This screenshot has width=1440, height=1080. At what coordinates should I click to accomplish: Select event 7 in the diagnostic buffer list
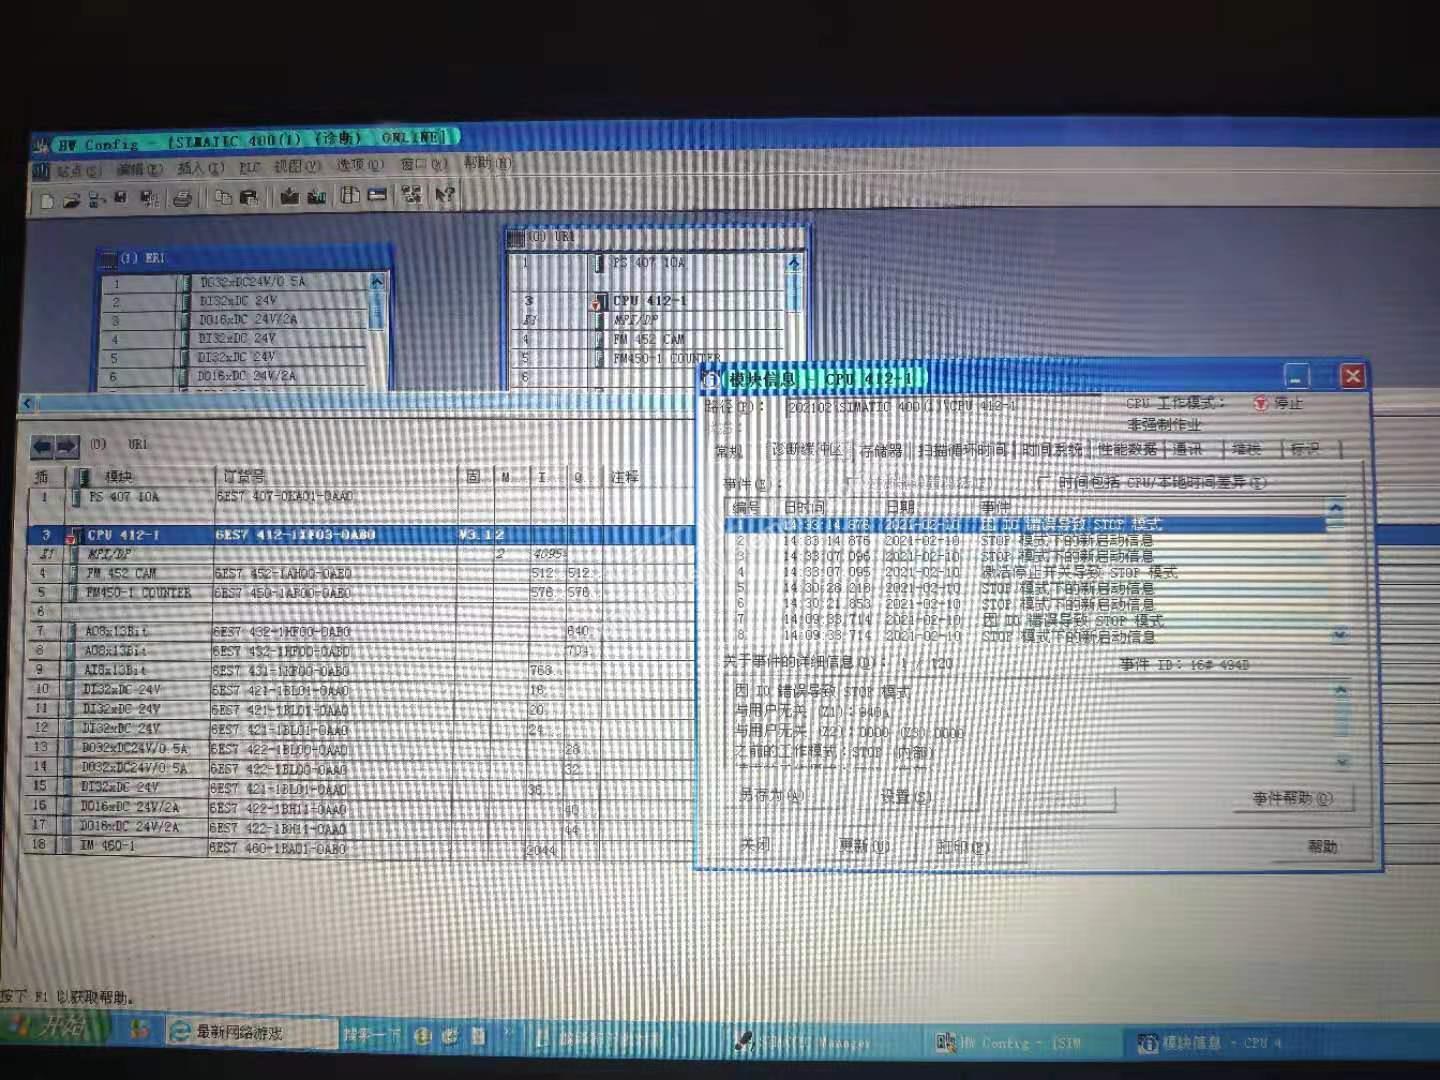pos(1029,621)
